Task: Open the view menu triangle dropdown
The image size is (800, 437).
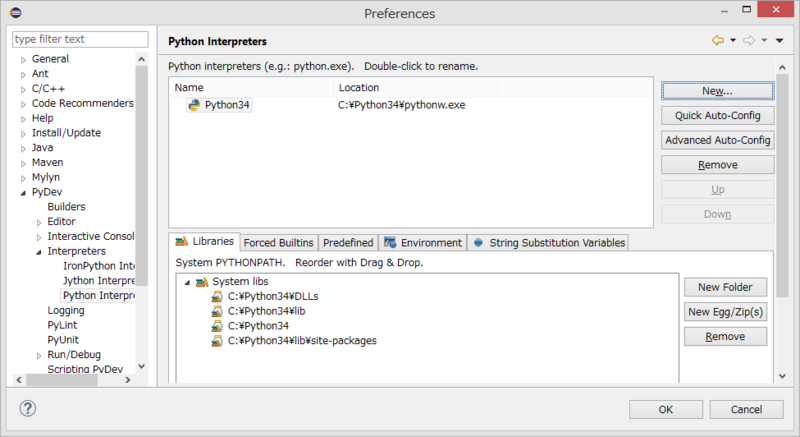Action: 780,40
